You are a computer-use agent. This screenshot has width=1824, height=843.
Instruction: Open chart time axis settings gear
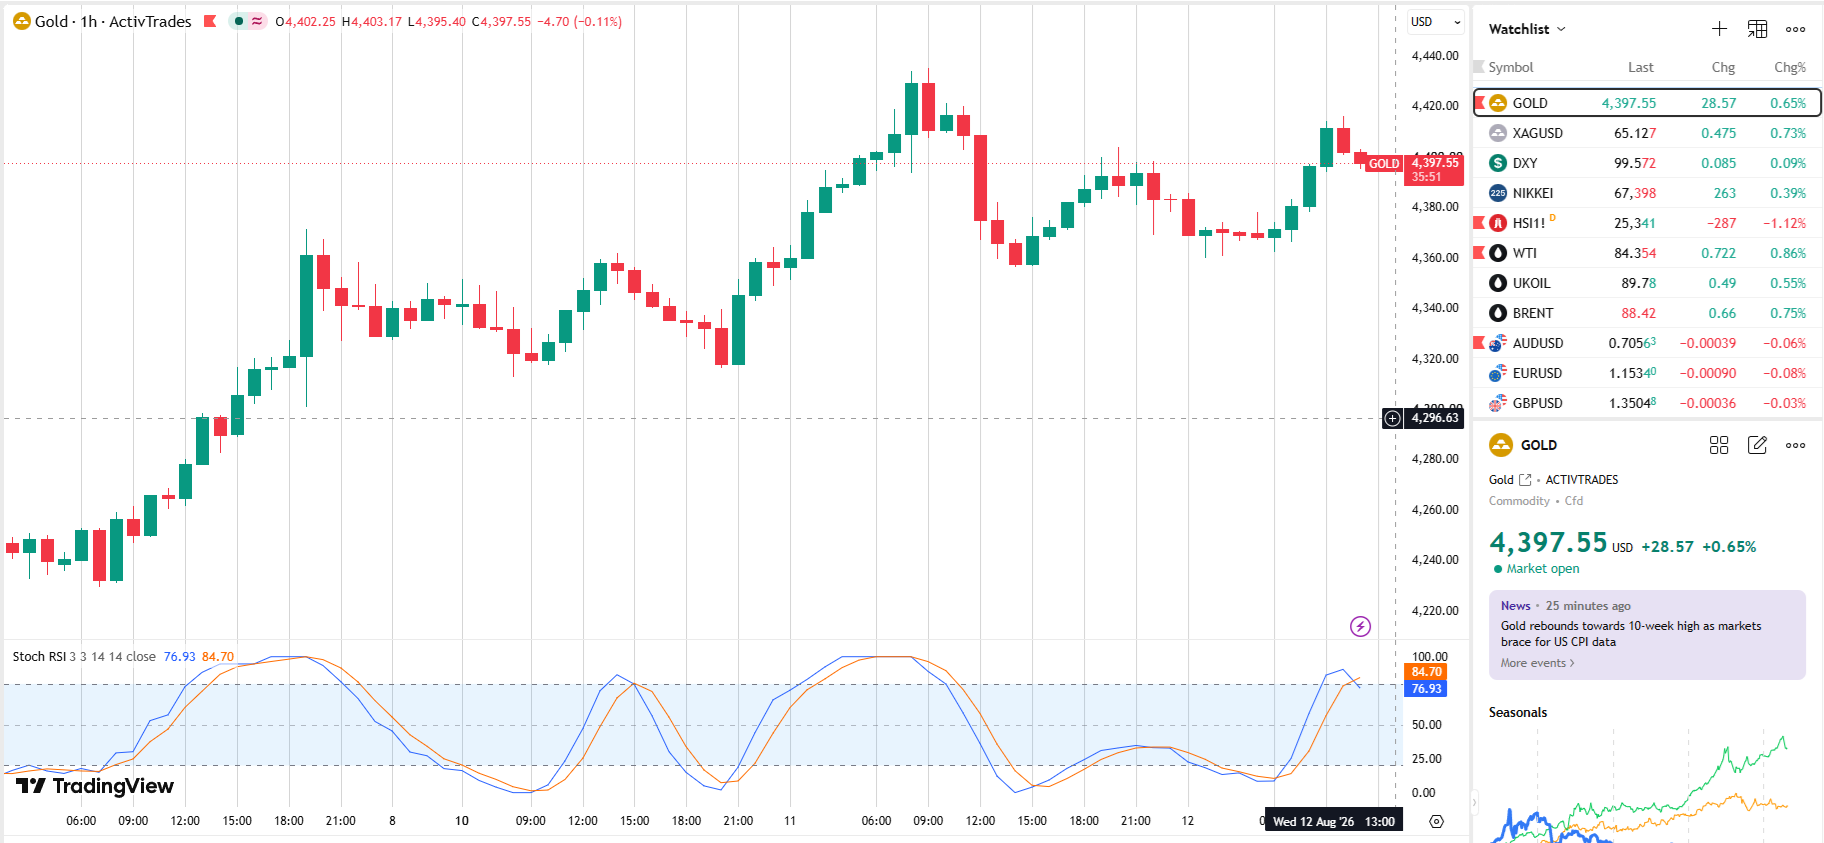click(x=1437, y=821)
